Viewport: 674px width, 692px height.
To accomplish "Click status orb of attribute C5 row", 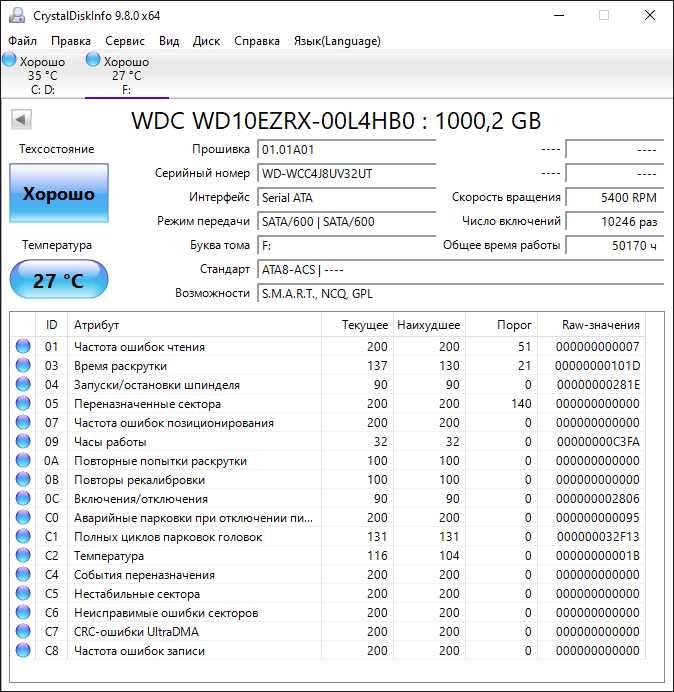I will pos(23,593).
